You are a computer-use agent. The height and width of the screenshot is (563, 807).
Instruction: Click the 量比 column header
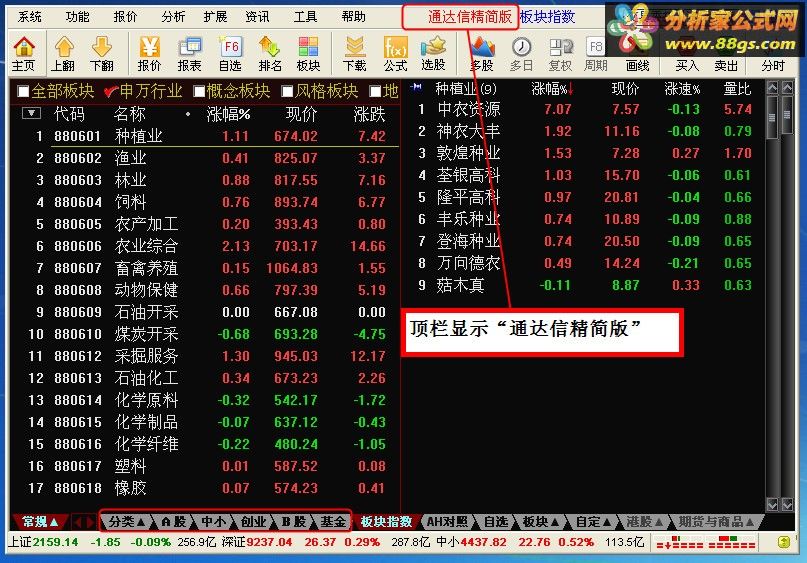(737, 89)
